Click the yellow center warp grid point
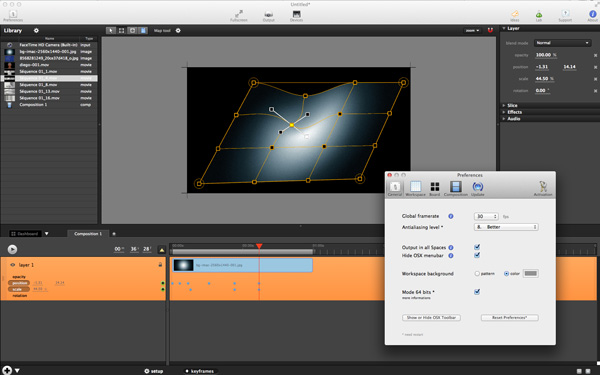Image resolution: width=600 pixels, height=375 pixels. coord(292,125)
